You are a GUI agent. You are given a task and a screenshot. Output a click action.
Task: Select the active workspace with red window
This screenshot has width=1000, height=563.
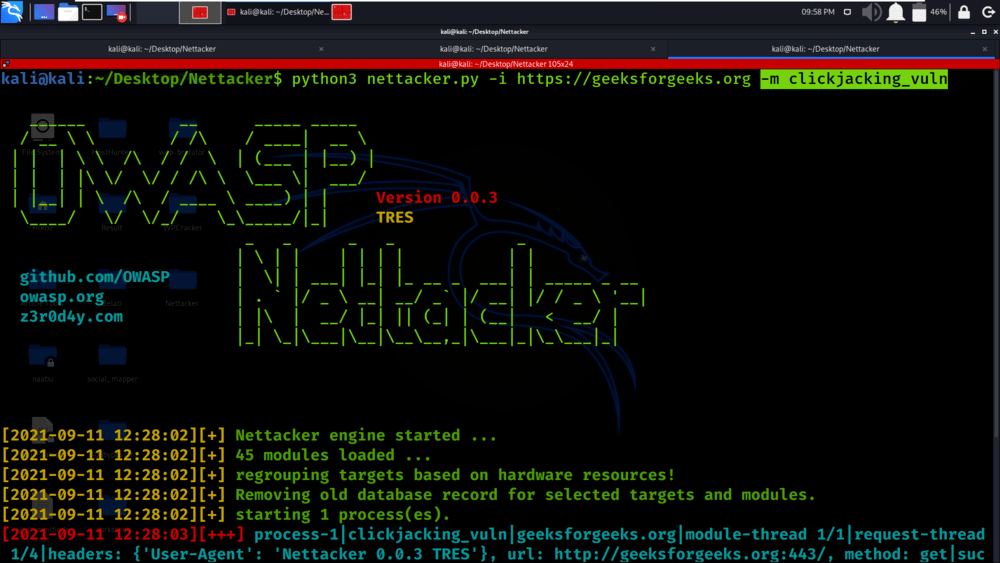[x=200, y=12]
